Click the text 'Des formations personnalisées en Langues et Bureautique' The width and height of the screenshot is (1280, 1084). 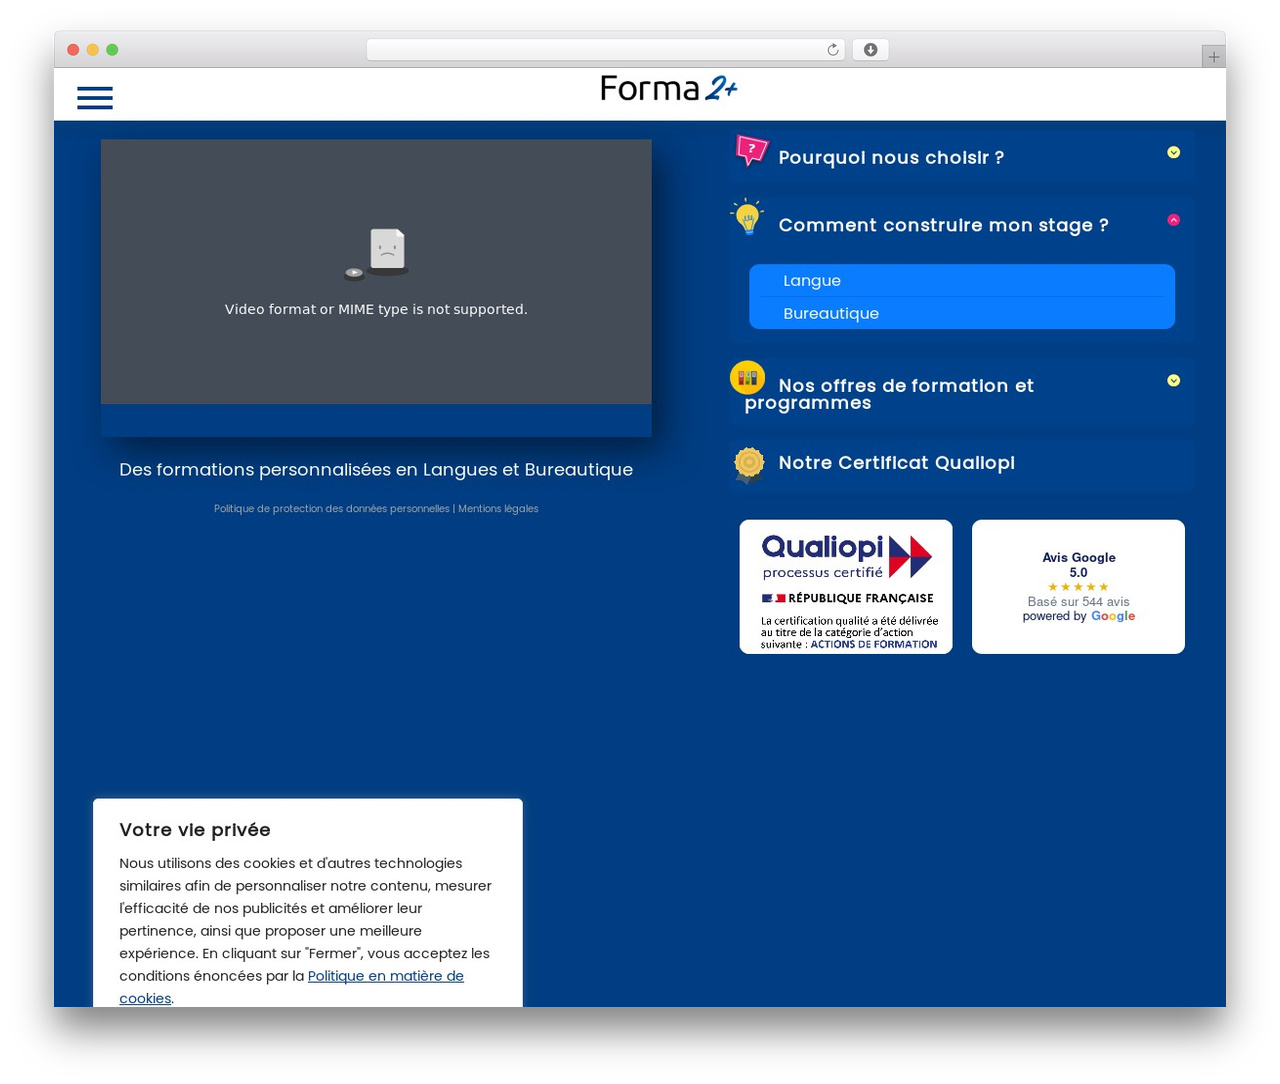(376, 469)
